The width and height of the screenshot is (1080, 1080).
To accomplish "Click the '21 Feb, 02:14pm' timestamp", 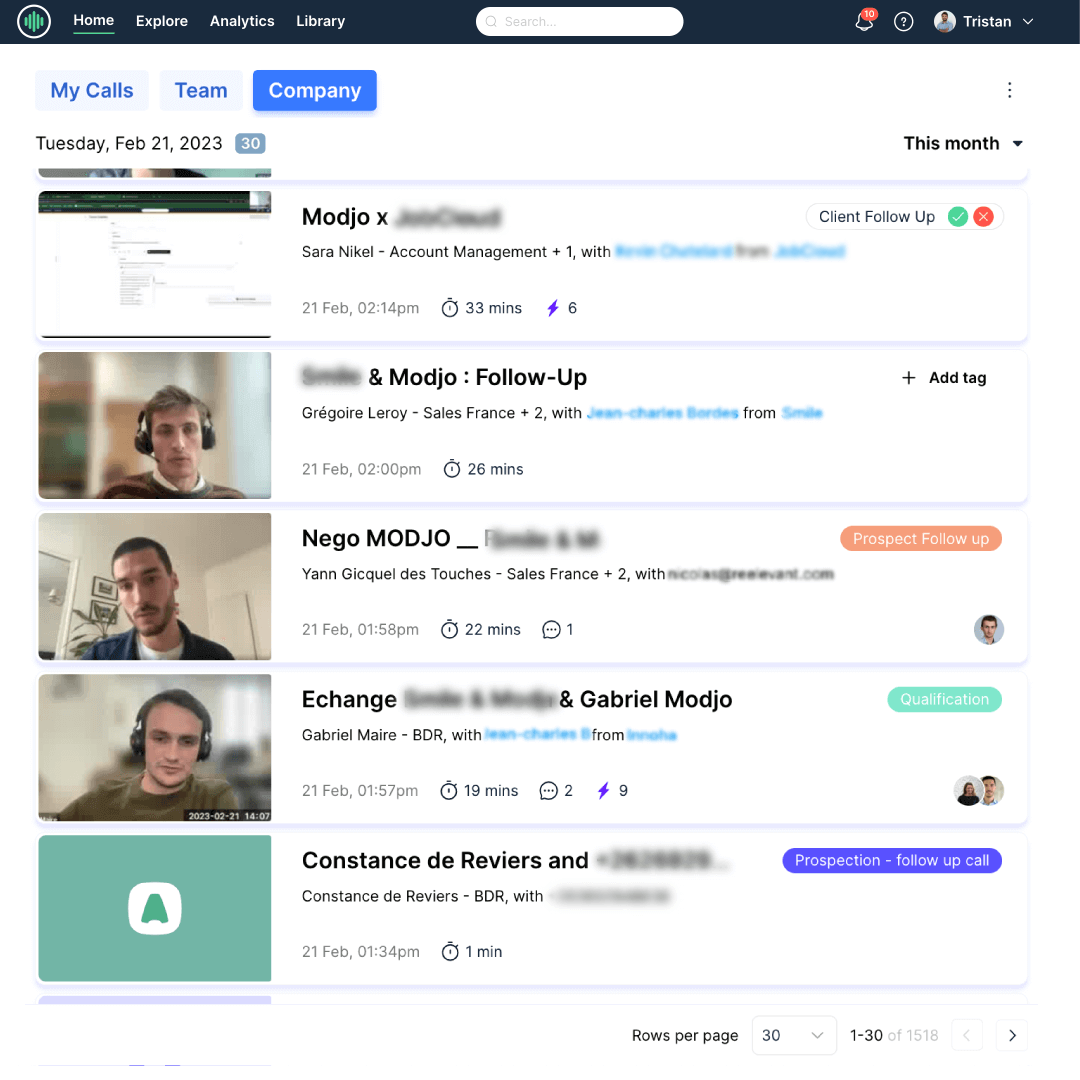I will (x=360, y=308).
